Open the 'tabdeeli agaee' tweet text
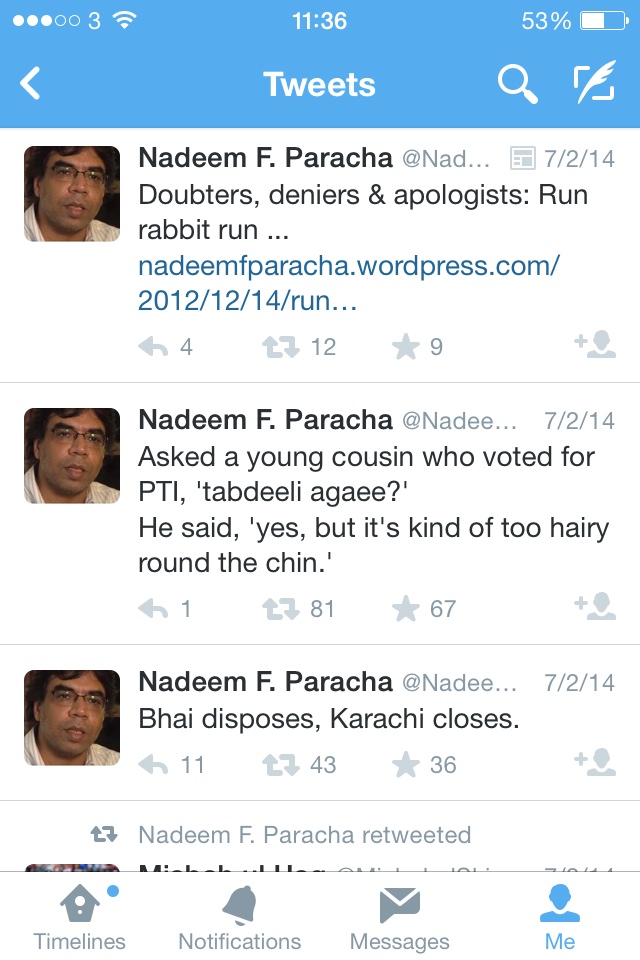Screen dimensions: 640x960 pyautogui.click(x=374, y=509)
